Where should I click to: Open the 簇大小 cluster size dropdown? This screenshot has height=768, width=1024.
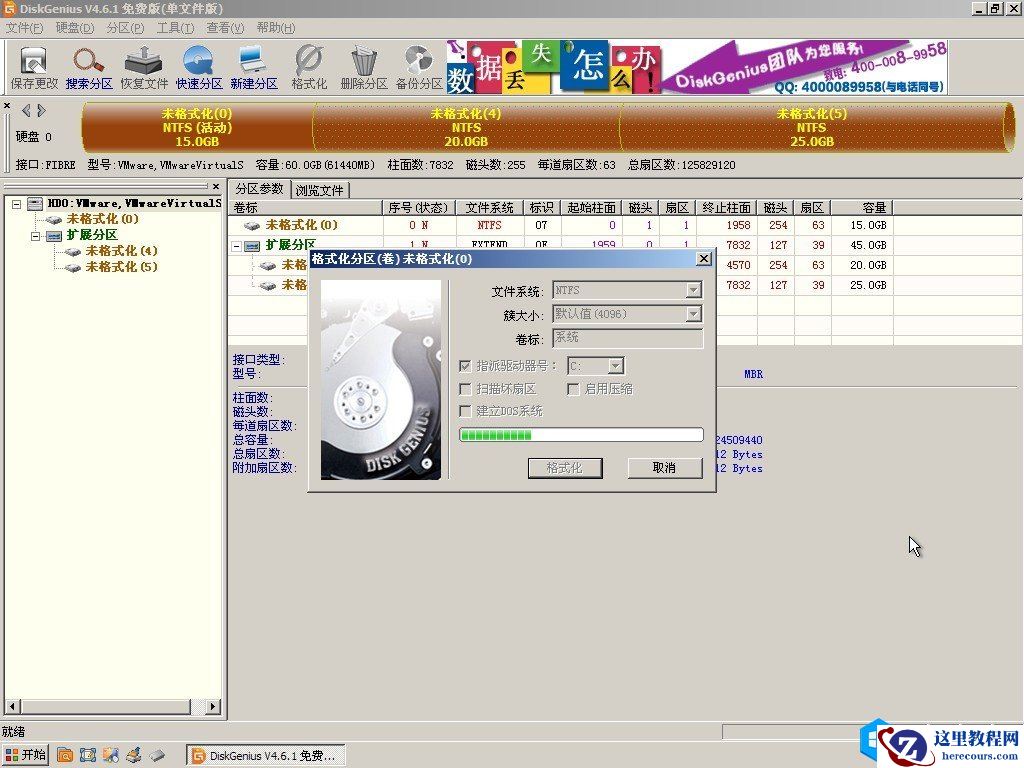point(694,315)
